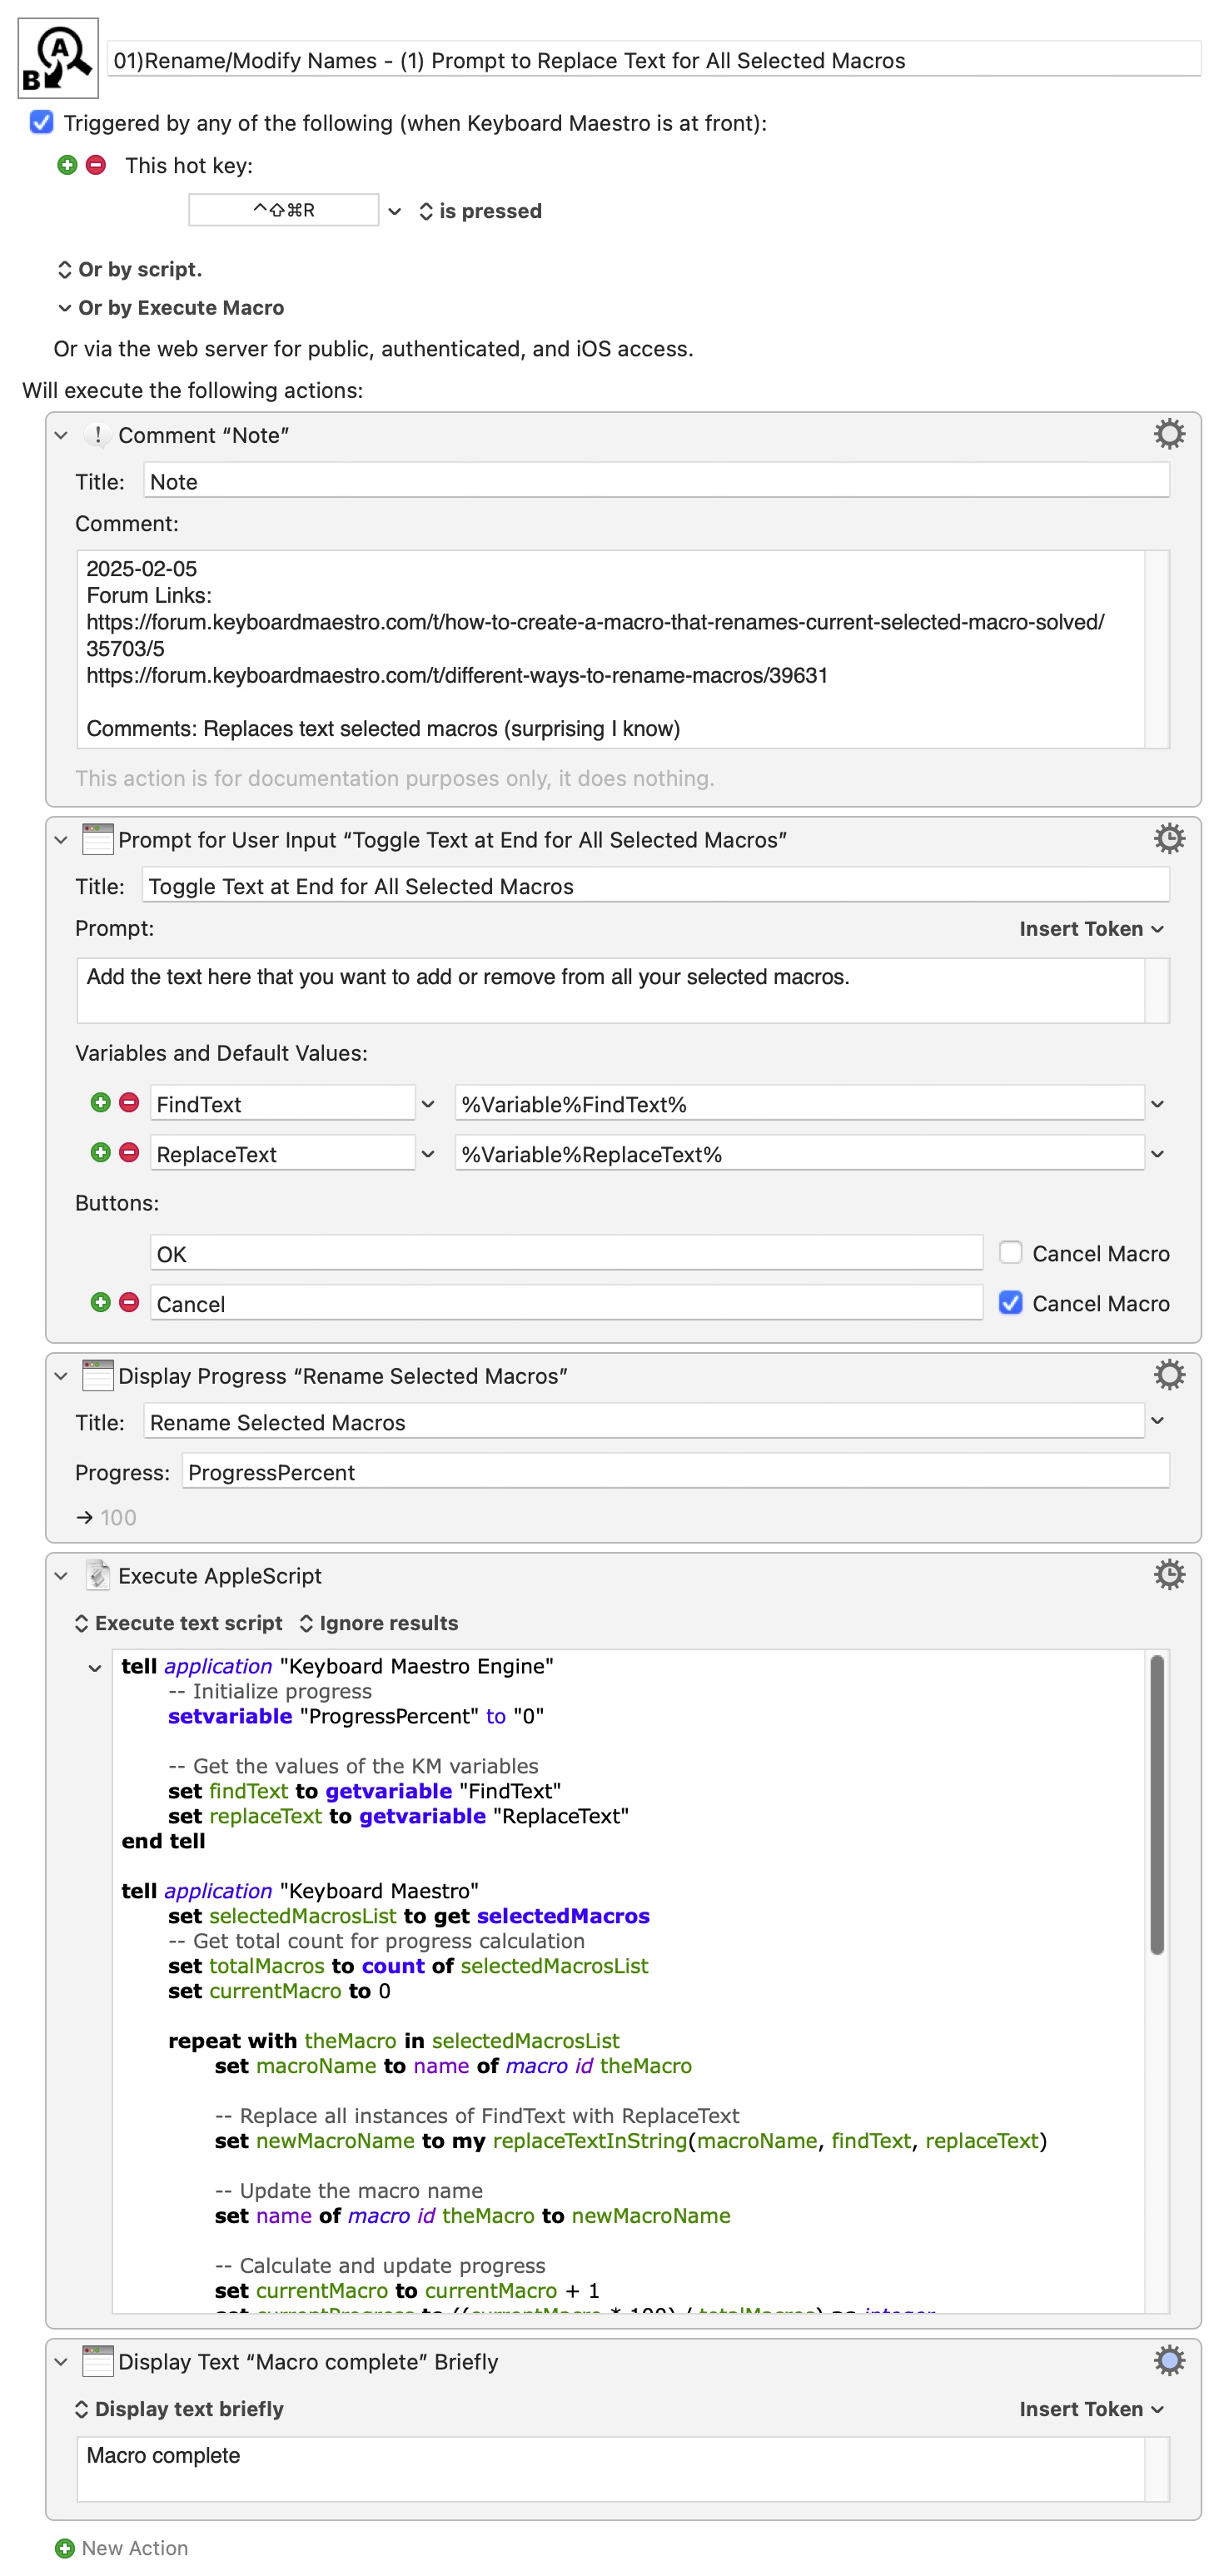Edit the ReplaceText variable name field

coord(282,1153)
